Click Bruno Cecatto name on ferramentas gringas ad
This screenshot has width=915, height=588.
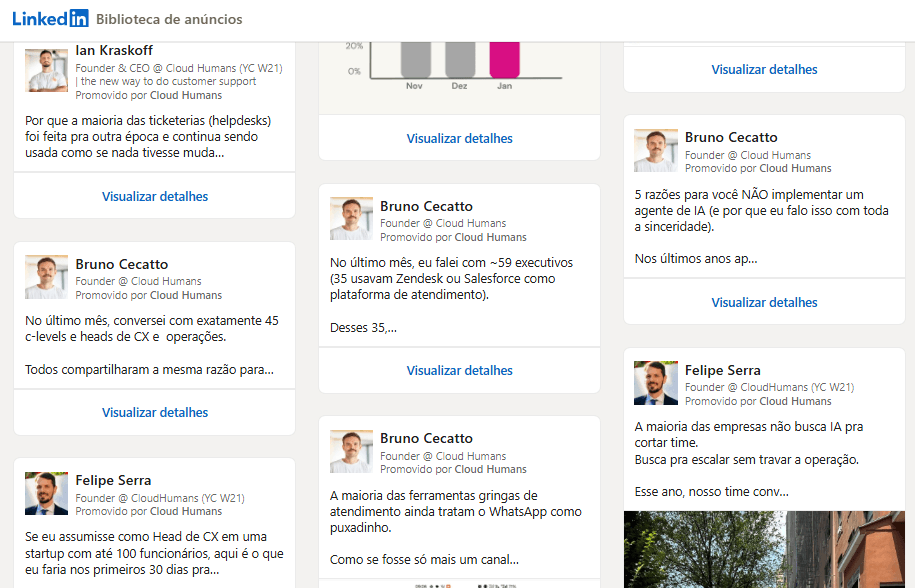(426, 439)
